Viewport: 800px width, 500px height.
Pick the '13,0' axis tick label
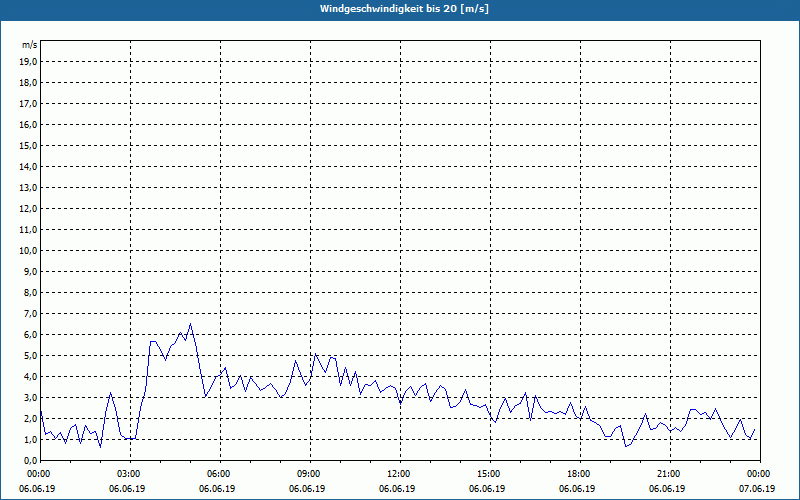pos(28,188)
